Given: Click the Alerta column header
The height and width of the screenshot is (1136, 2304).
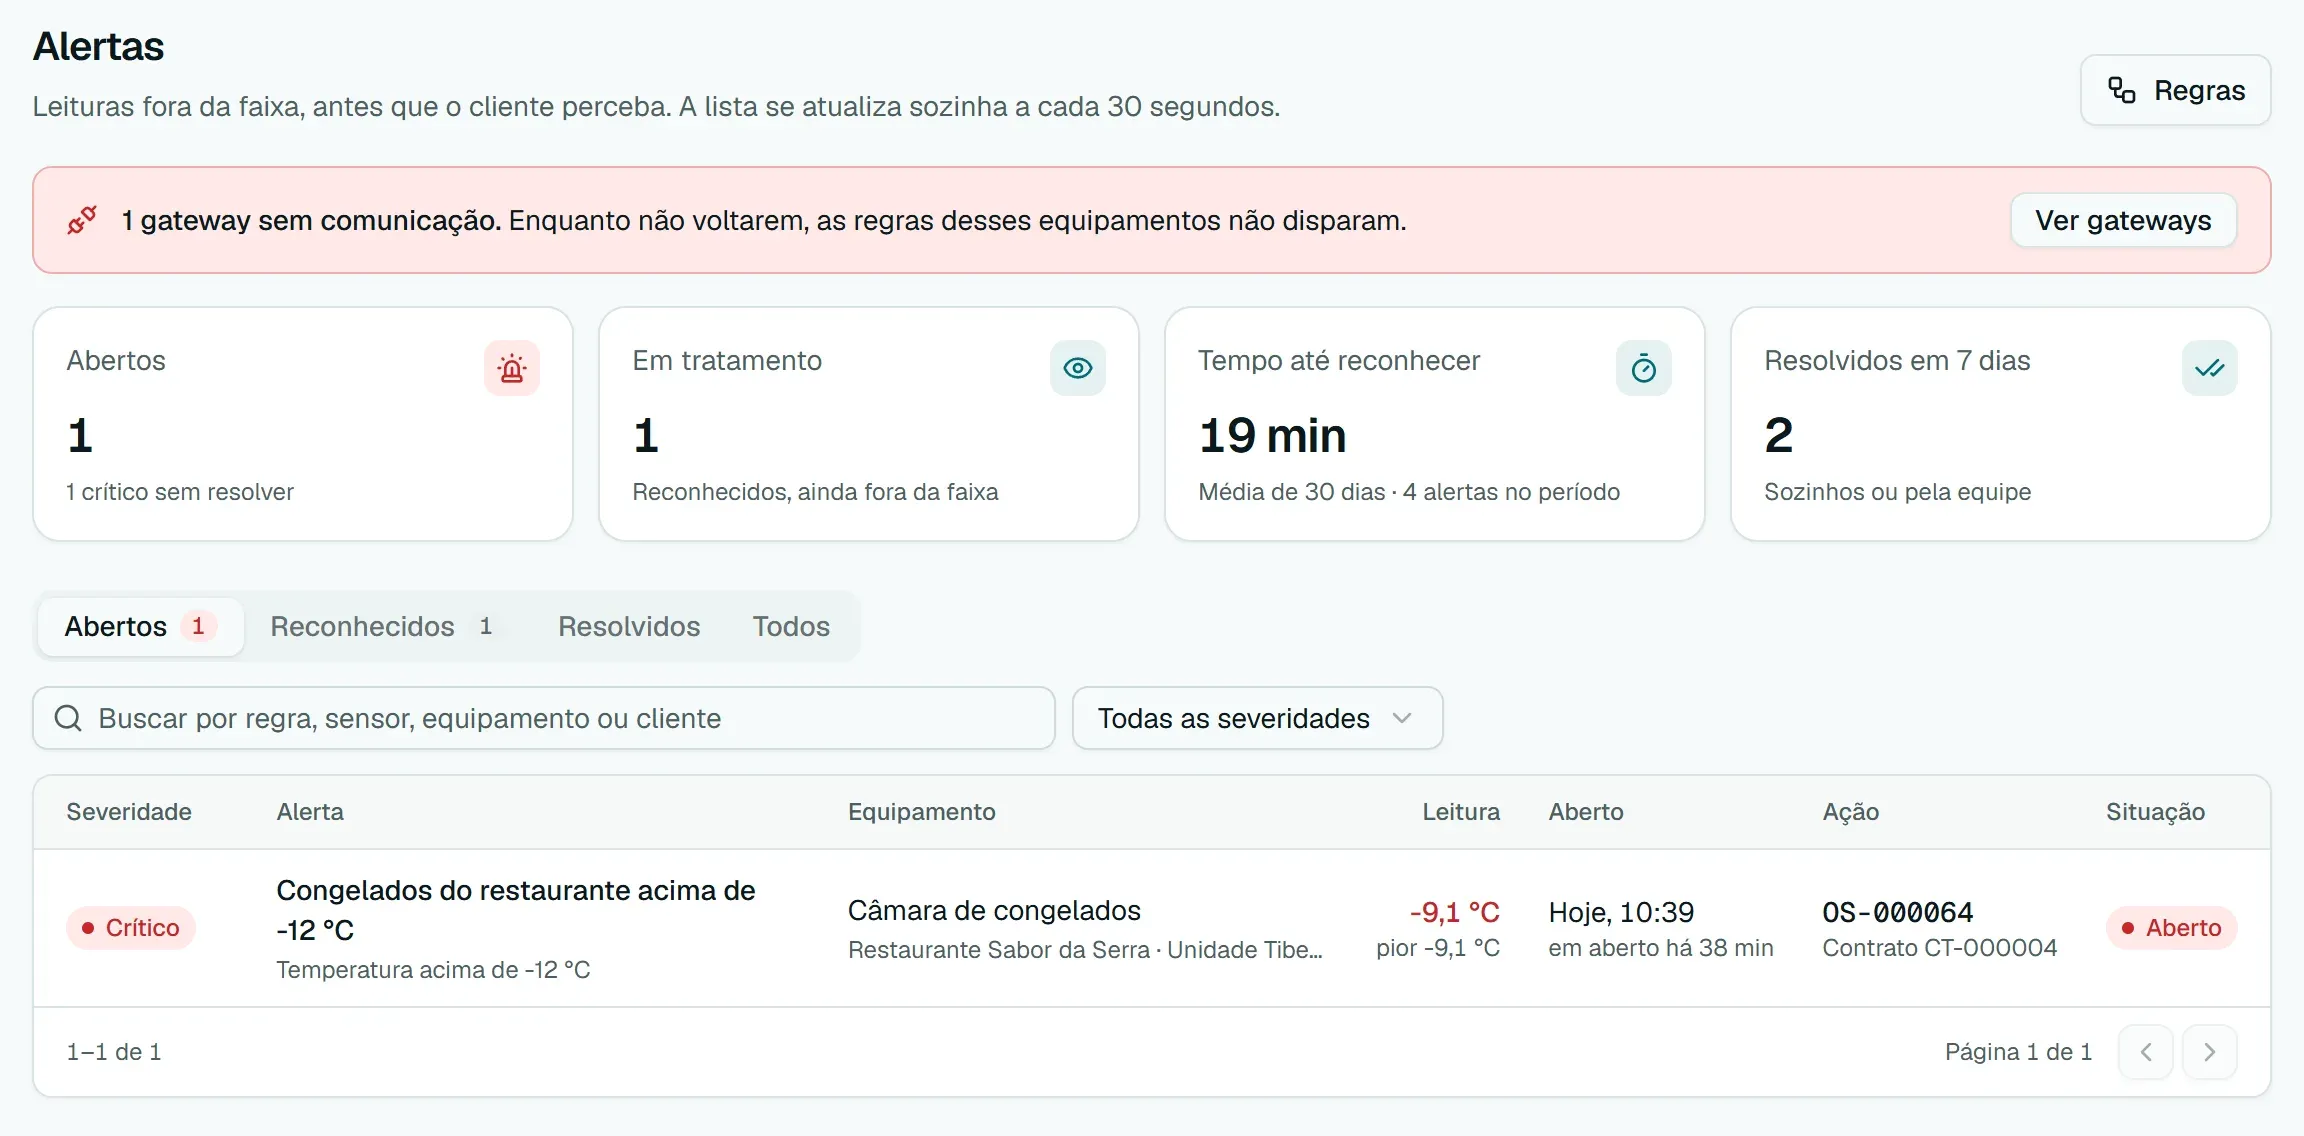Looking at the screenshot, I should (310, 812).
